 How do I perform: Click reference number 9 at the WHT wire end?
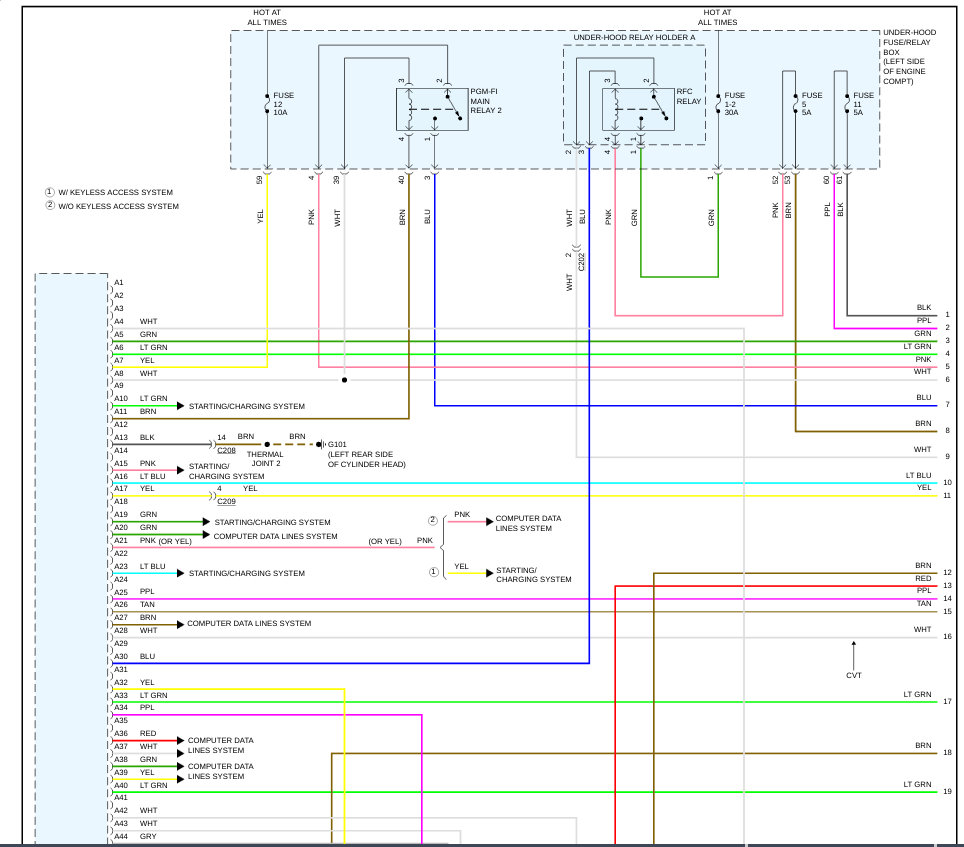947,456
